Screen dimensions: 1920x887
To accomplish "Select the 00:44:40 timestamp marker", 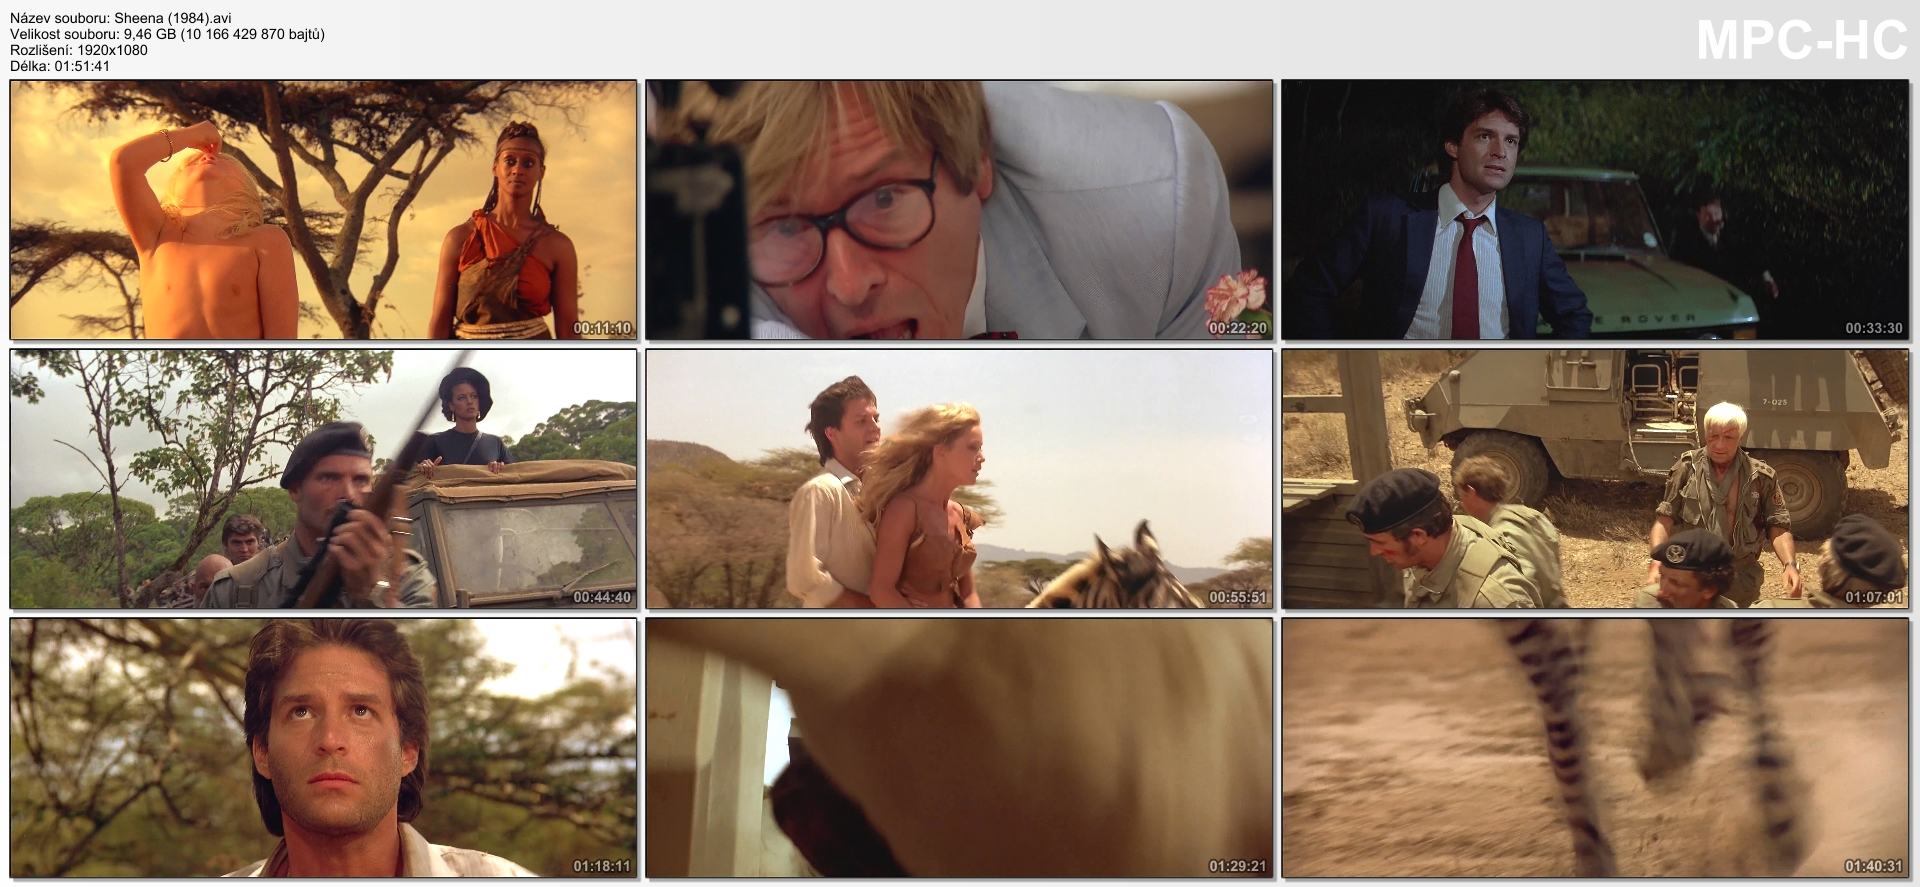I will [602, 597].
